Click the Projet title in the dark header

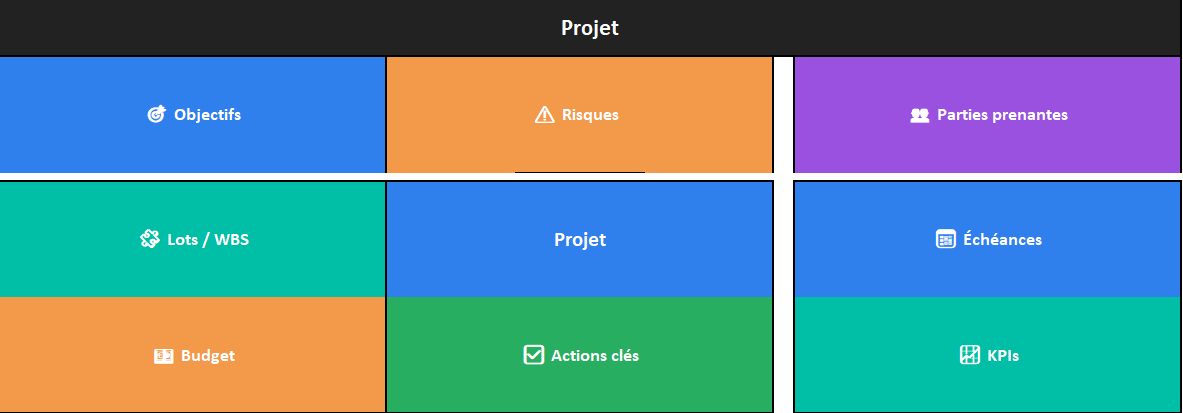(x=590, y=28)
